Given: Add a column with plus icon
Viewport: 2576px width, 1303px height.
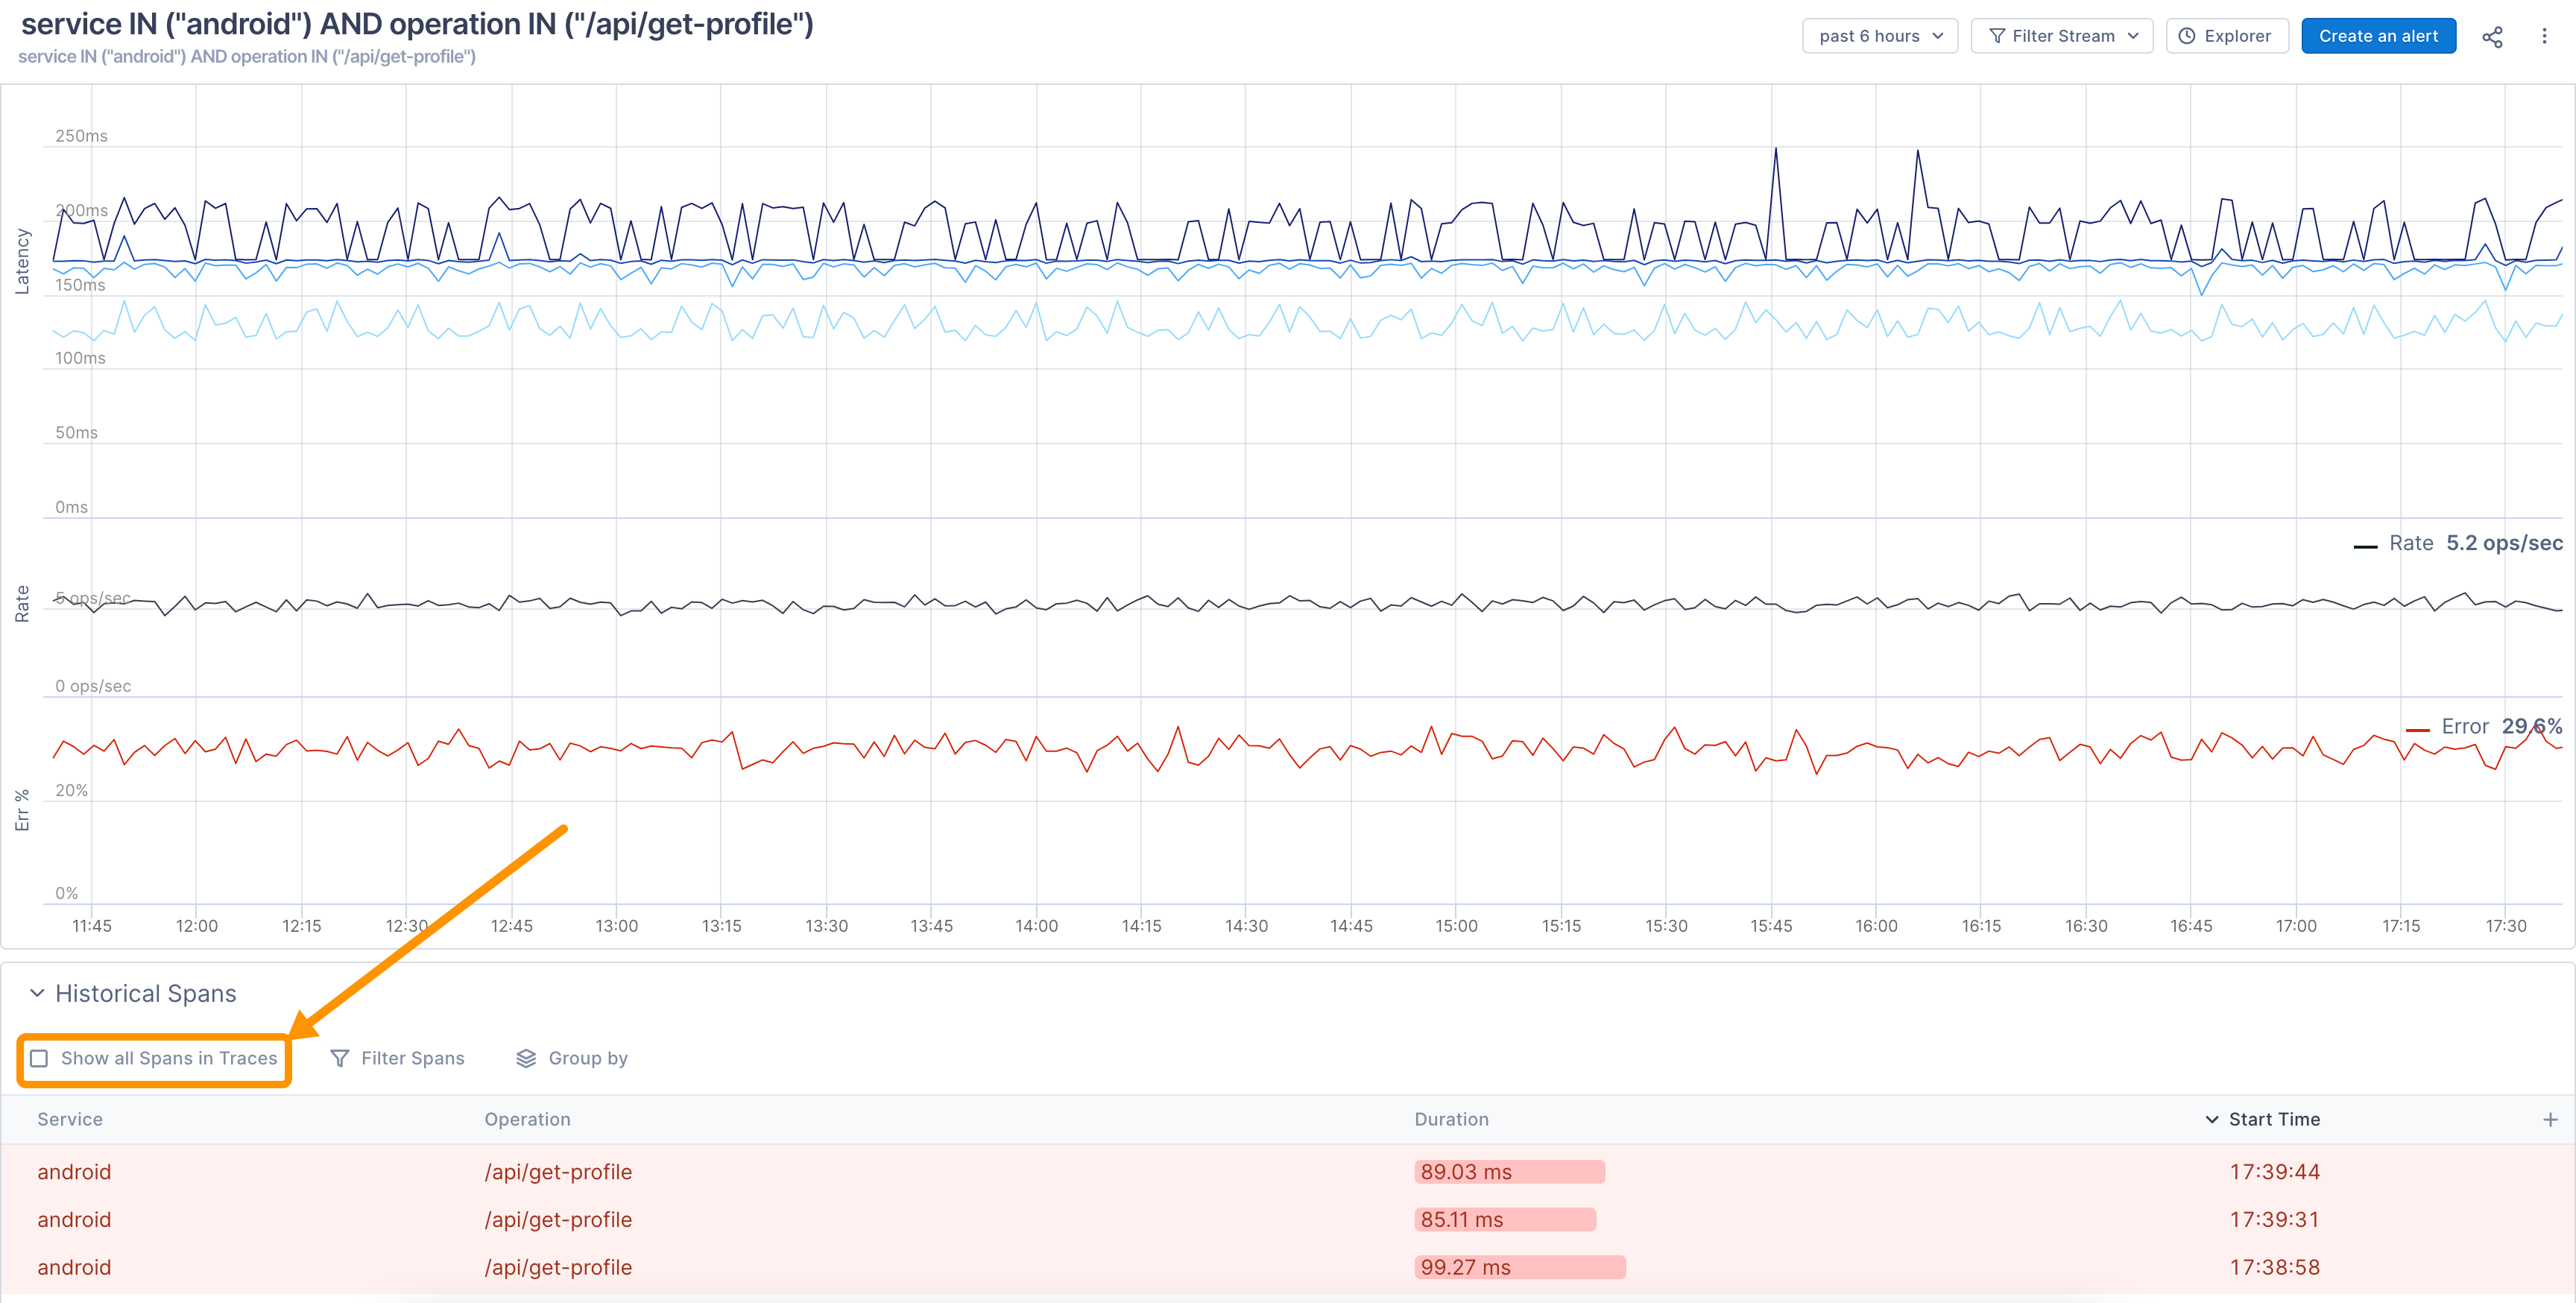Looking at the screenshot, I should tap(2549, 1119).
